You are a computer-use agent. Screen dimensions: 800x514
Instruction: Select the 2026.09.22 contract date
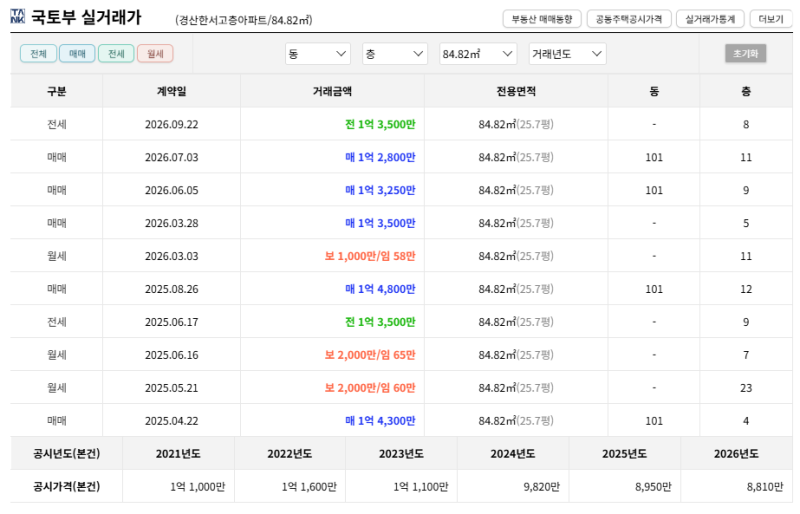tap(171, 125)
